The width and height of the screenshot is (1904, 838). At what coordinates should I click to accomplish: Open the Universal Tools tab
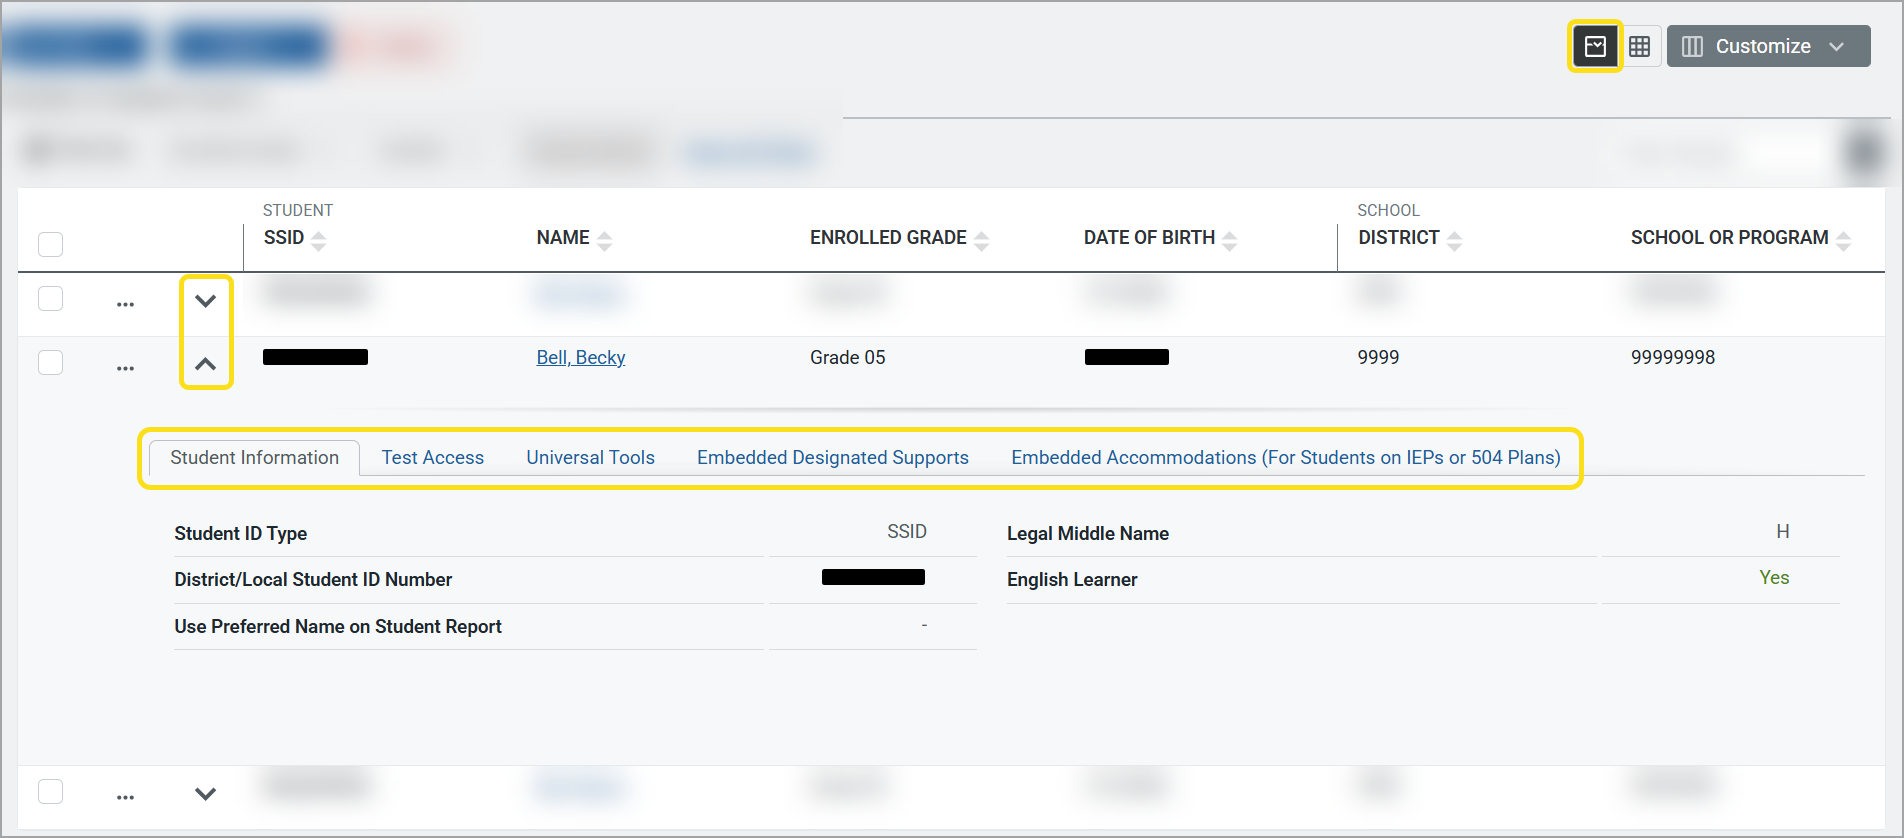590,457
